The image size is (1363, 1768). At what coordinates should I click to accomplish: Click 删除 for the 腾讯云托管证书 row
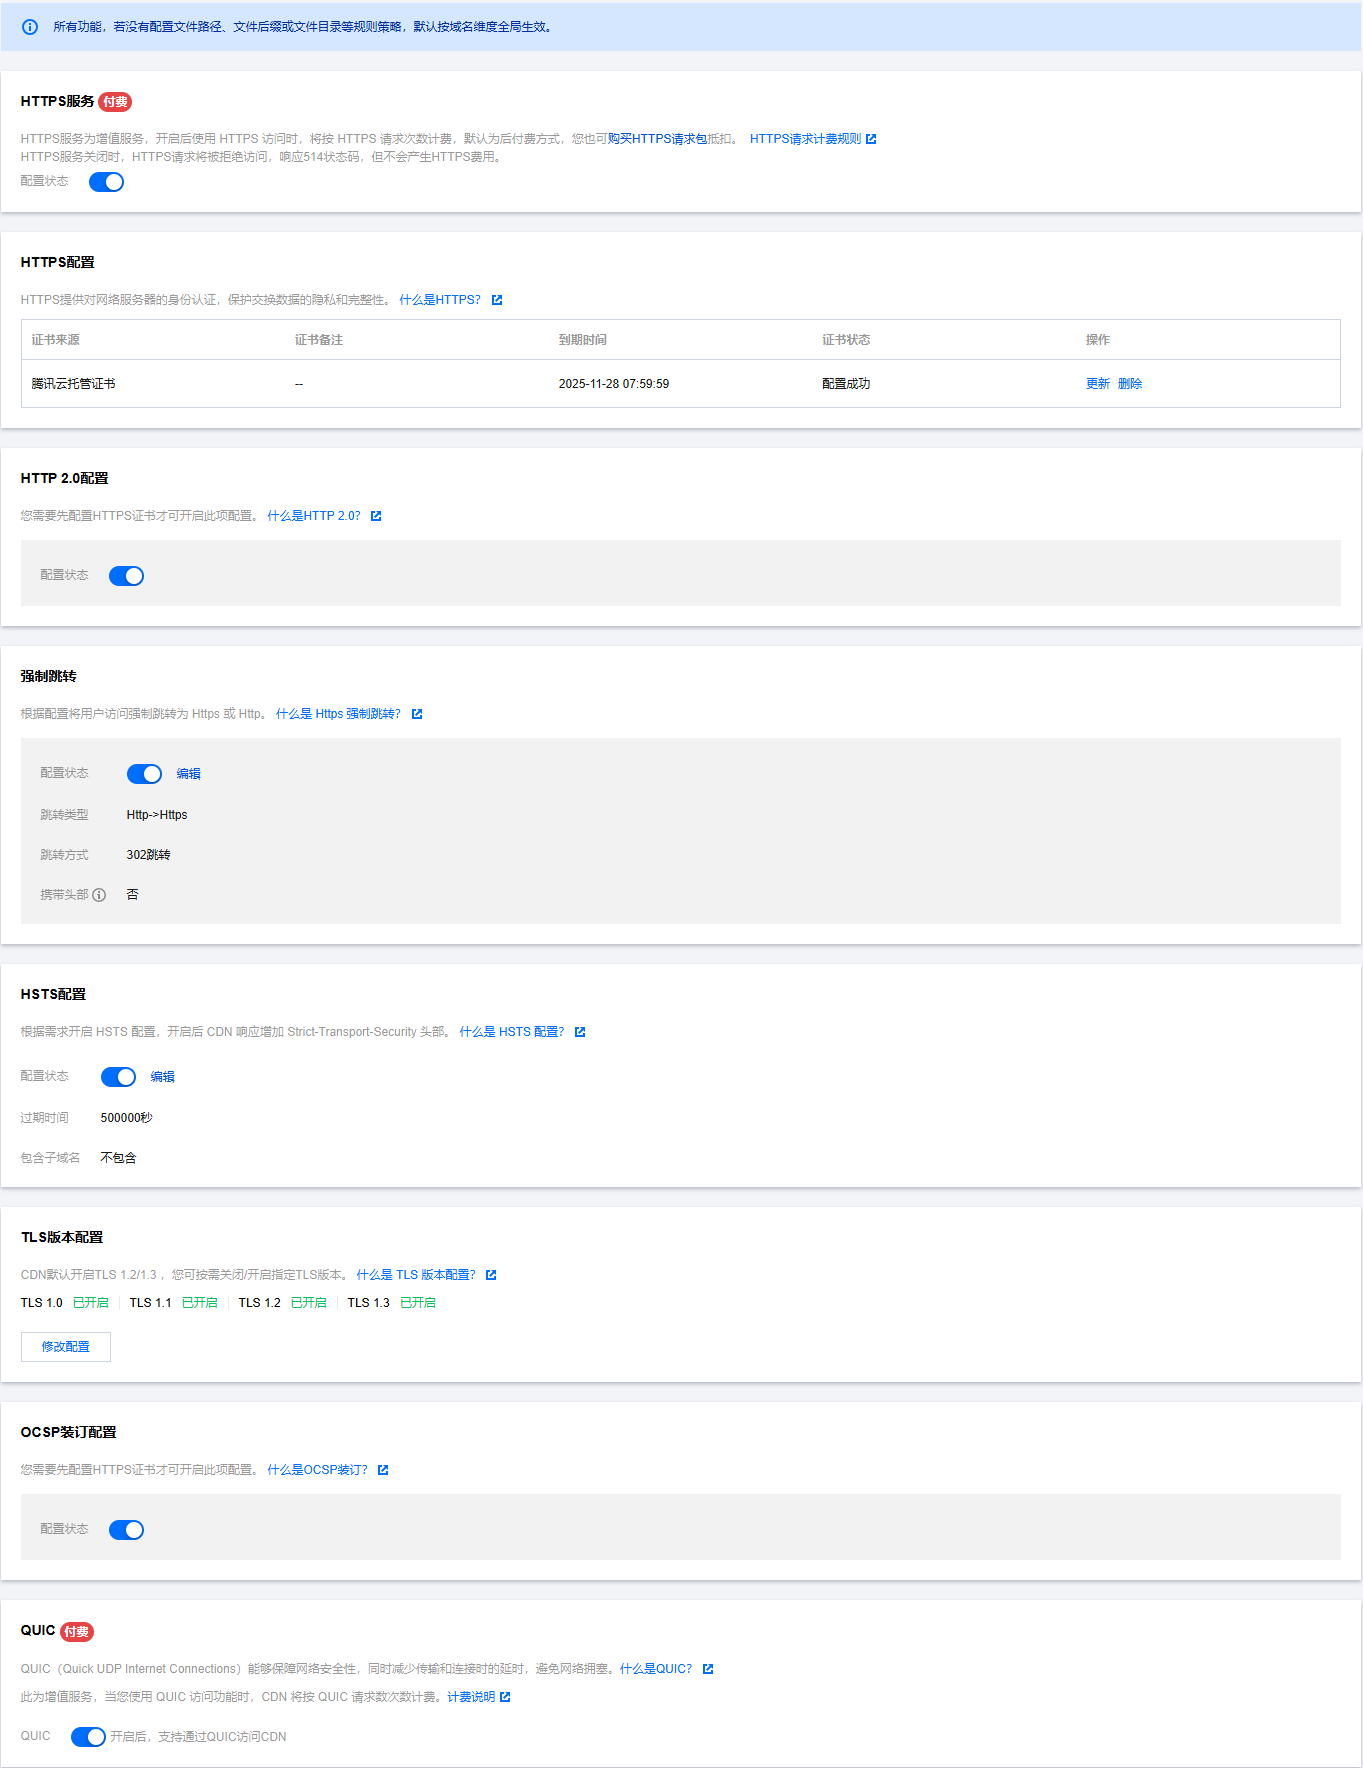click(x=1130, y=384)
